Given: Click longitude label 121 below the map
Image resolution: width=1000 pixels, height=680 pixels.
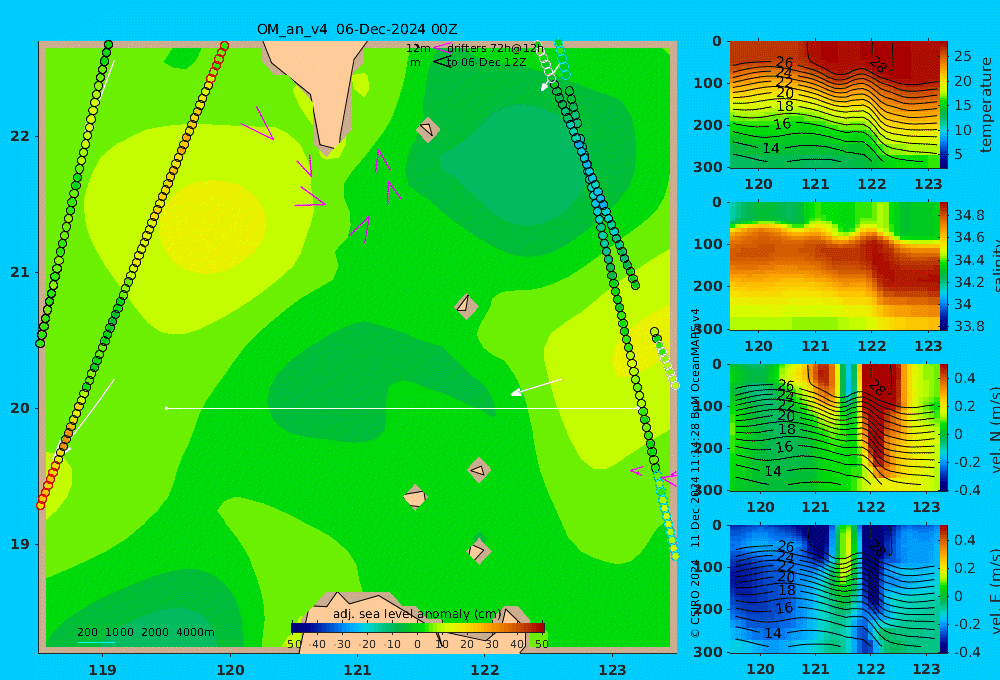Looking at the screenshot, I should point(358,670).
